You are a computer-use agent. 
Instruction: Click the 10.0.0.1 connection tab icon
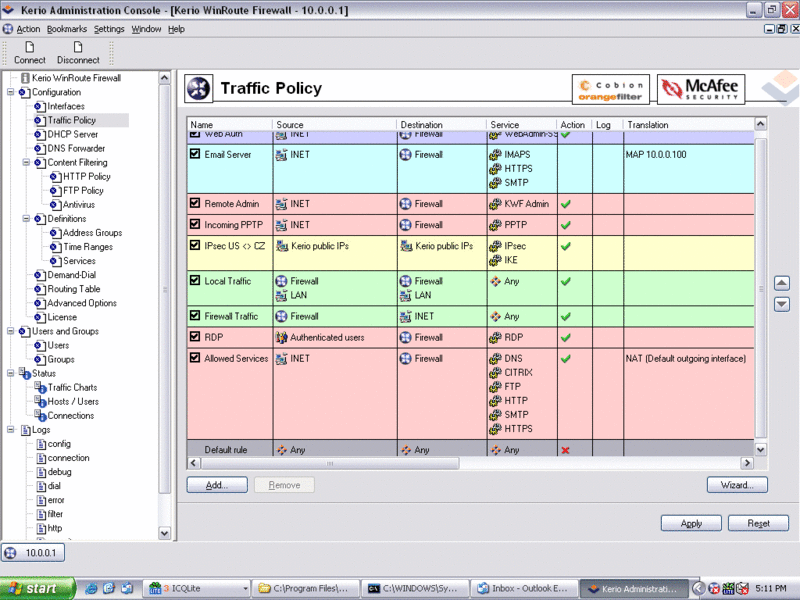tap(11, 553)
